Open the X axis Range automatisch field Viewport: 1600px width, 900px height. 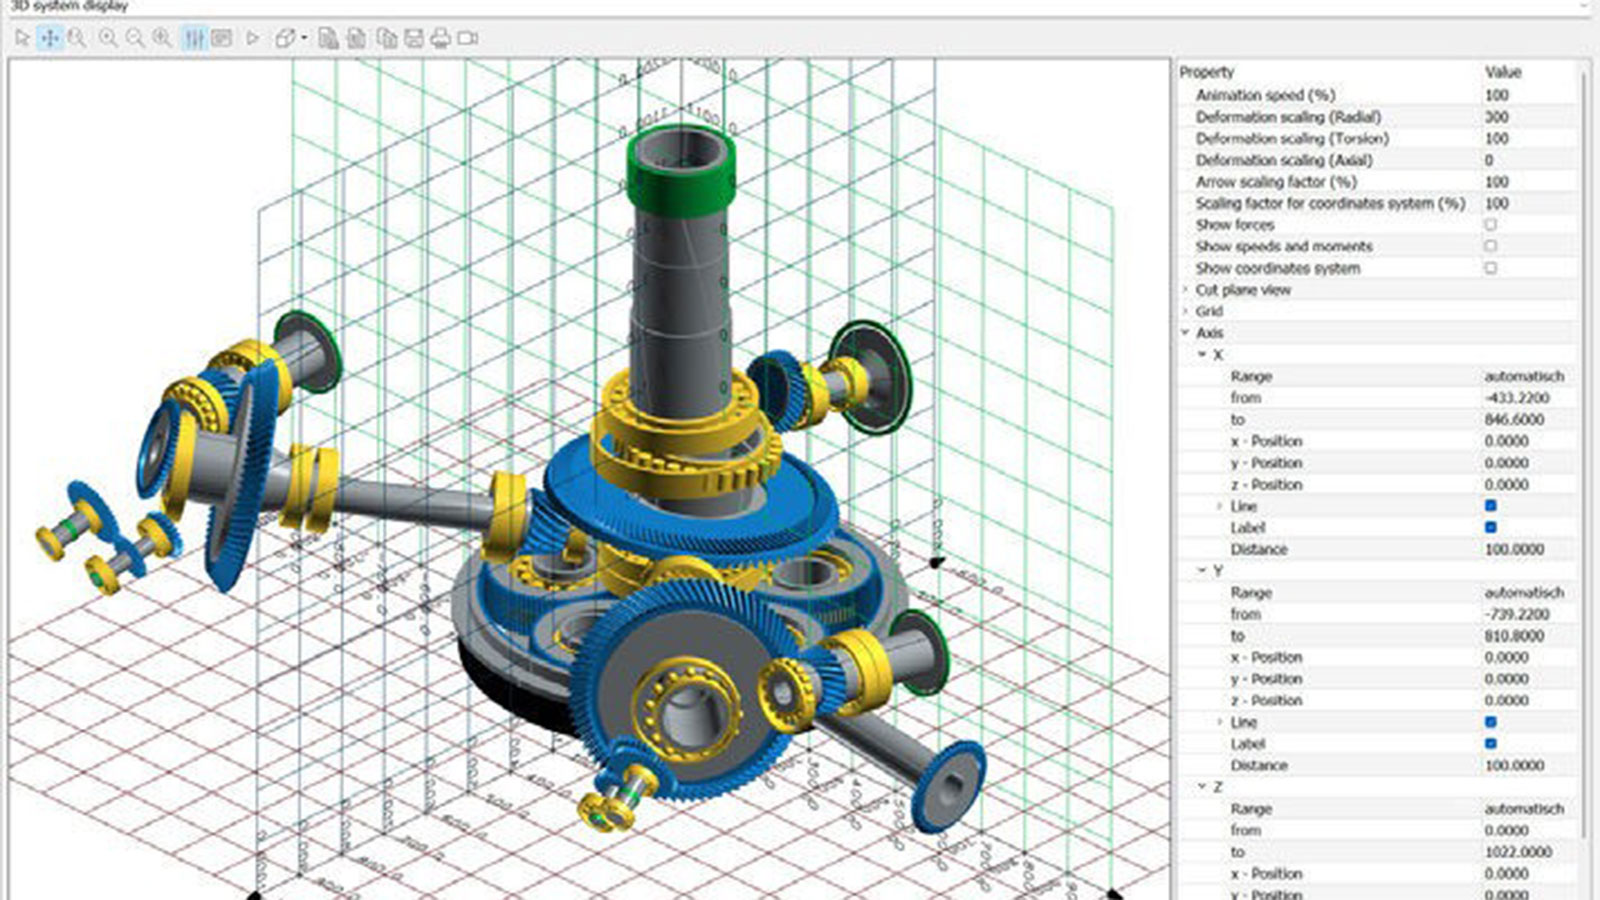coord(1524,376)
